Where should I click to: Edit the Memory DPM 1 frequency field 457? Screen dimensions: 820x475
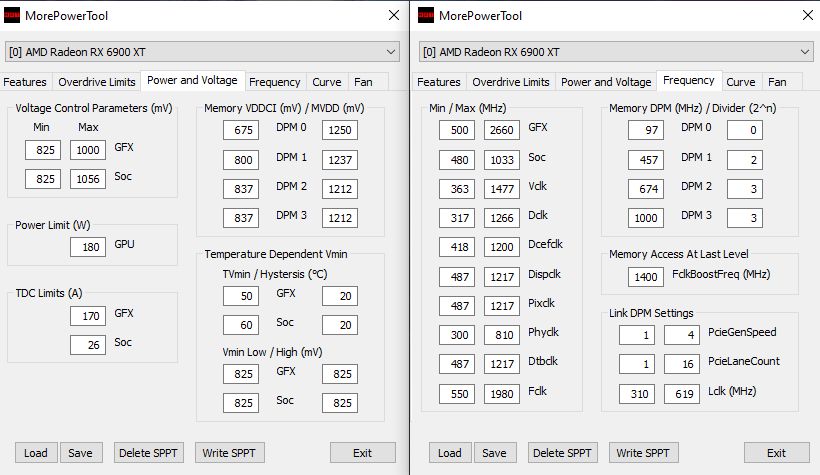point(646,160)
